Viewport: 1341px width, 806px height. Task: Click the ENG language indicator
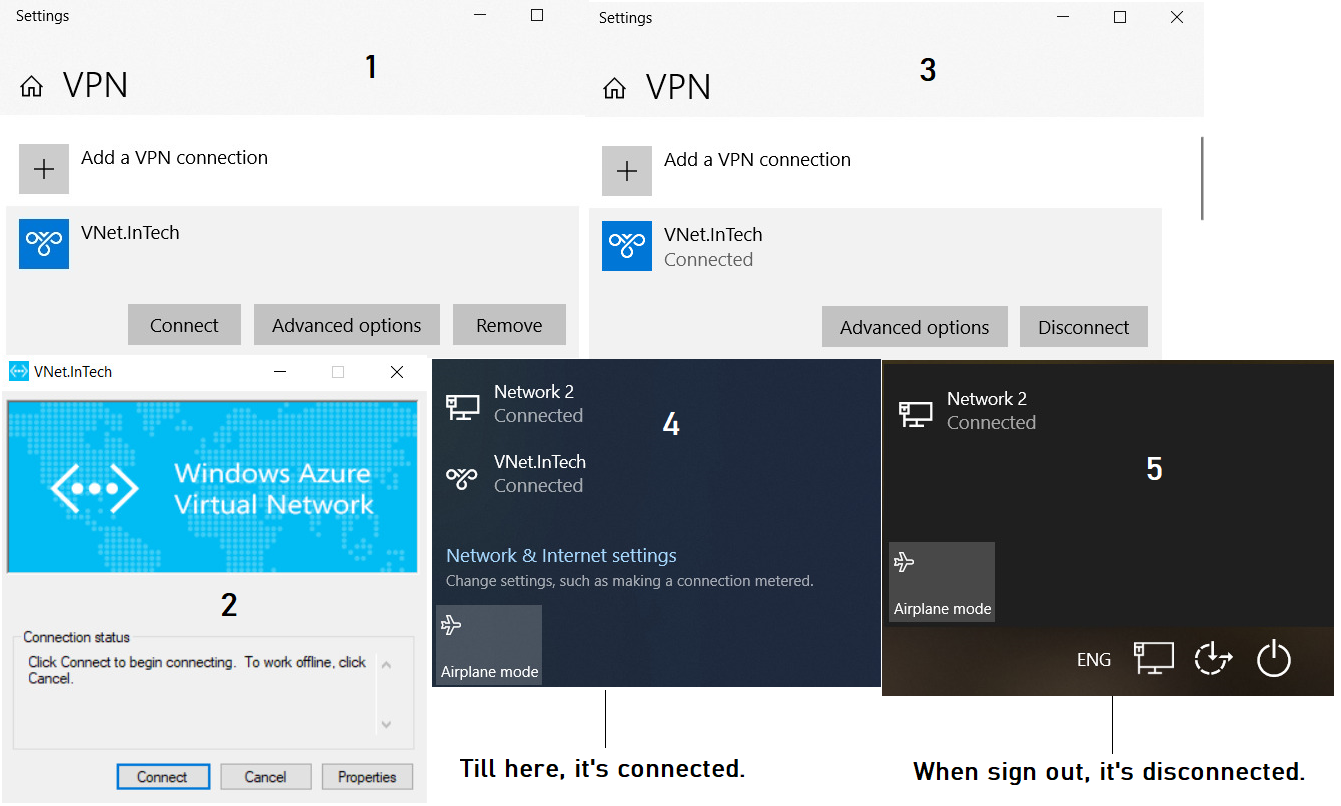point(1093,659)
